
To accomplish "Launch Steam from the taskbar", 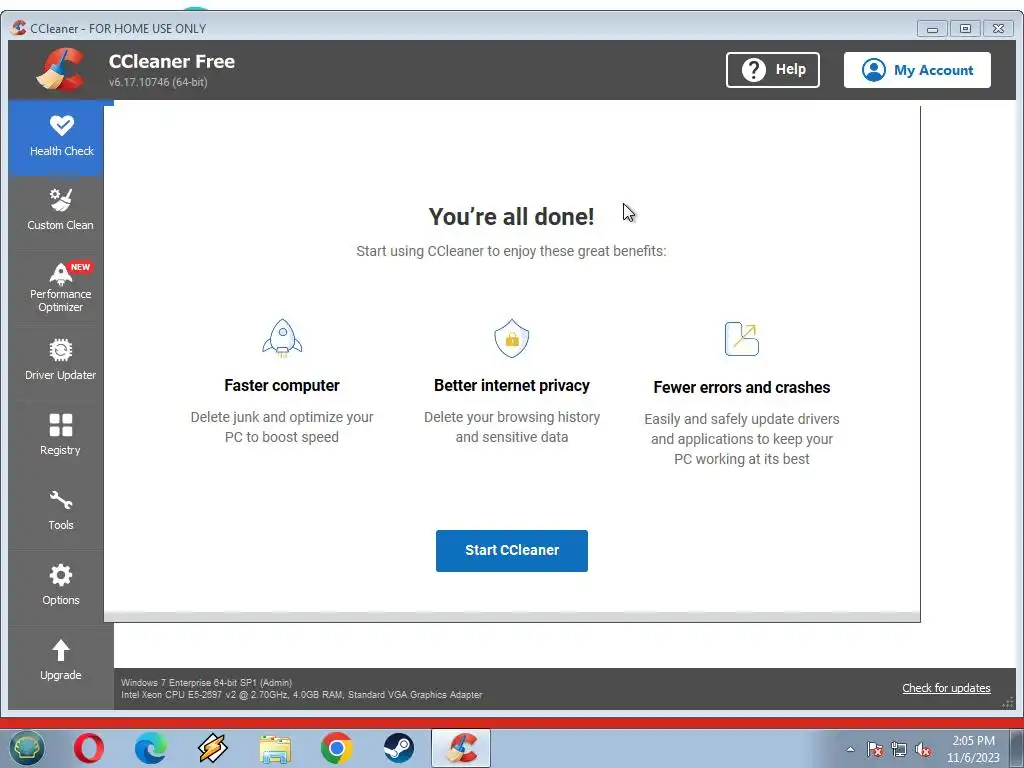I will (x=399, y=748).
